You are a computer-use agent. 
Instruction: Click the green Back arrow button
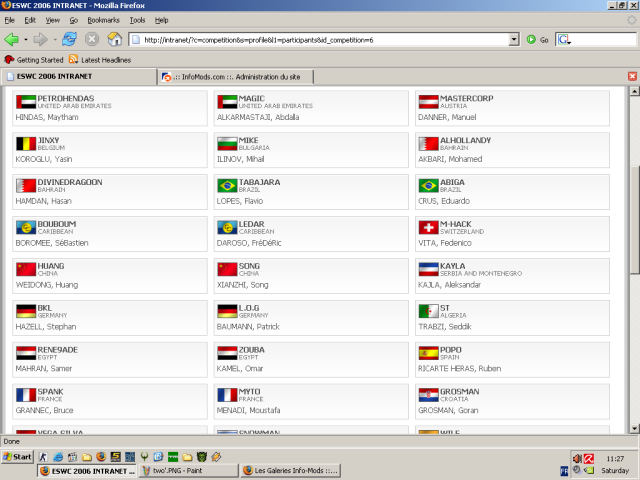pyautogui.click(x=11, y=40)
